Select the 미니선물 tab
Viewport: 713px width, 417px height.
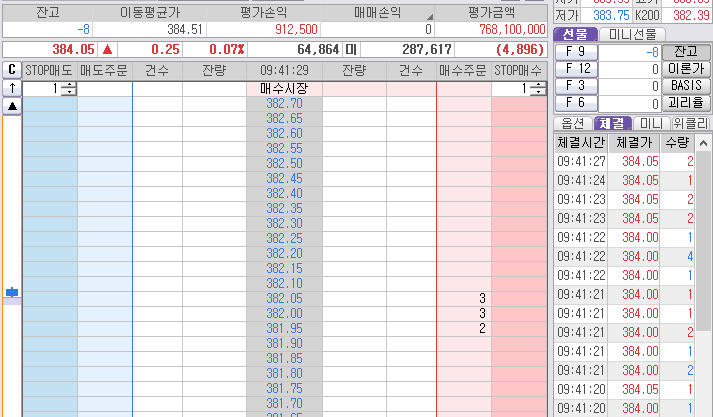pos(633,34)
